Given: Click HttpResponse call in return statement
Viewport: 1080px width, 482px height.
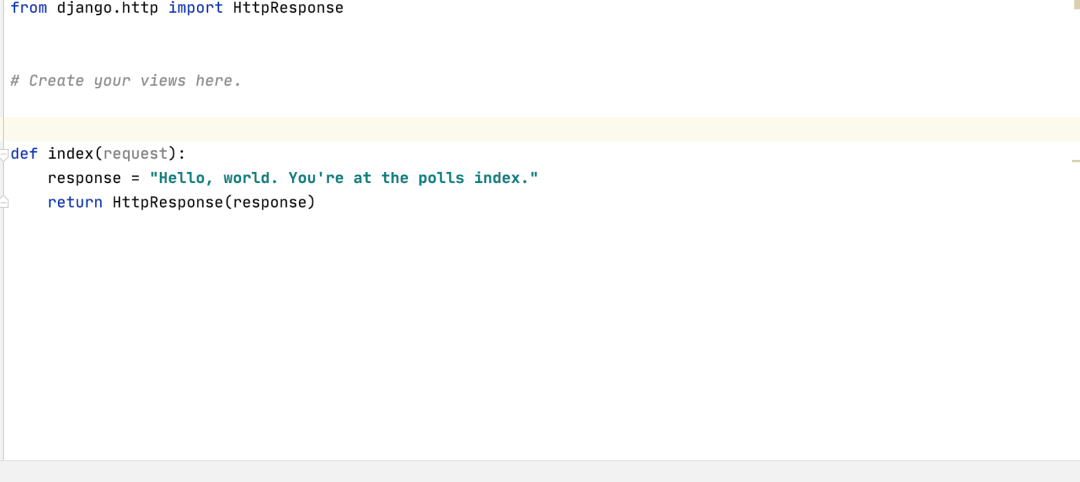Looking at the screenshot, I should [167, 202].
